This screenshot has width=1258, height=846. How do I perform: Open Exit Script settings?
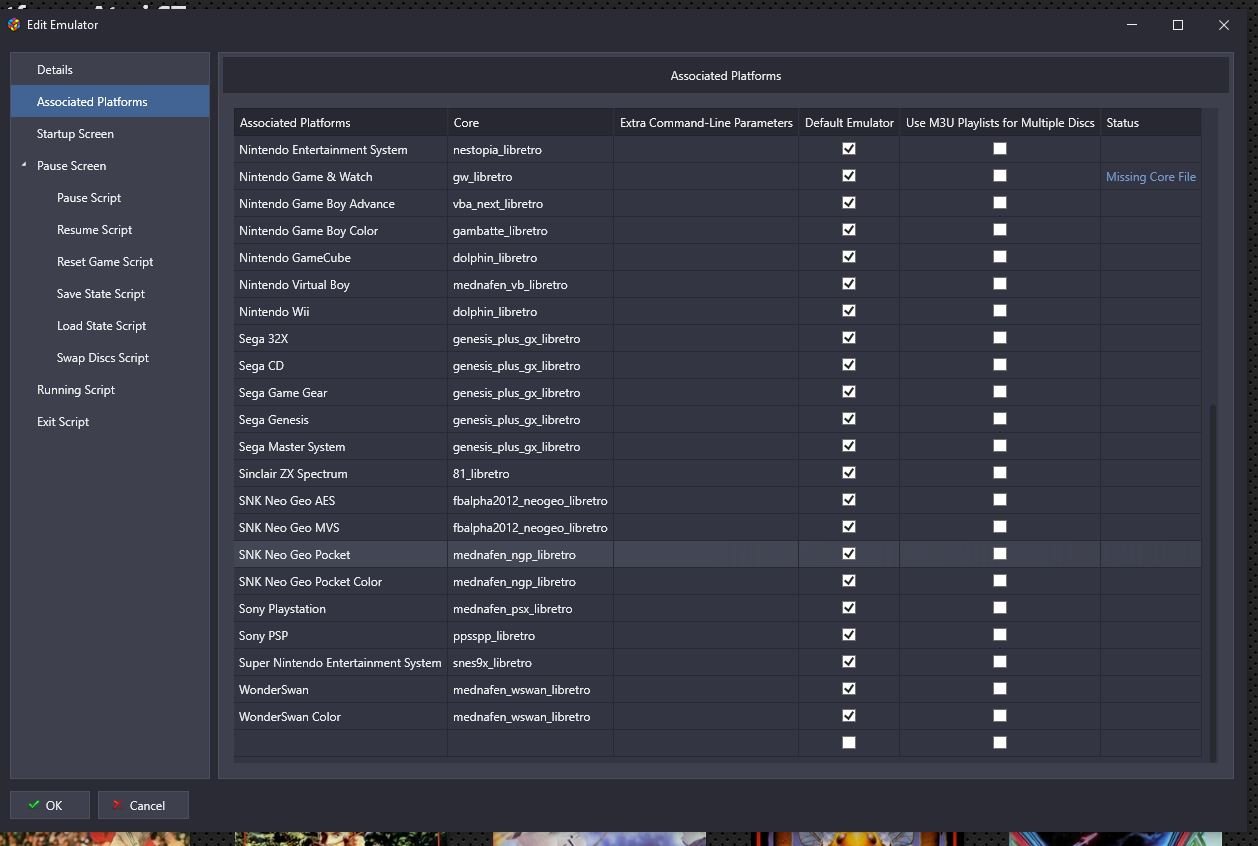pyautogui.click(x=110, y=422)
